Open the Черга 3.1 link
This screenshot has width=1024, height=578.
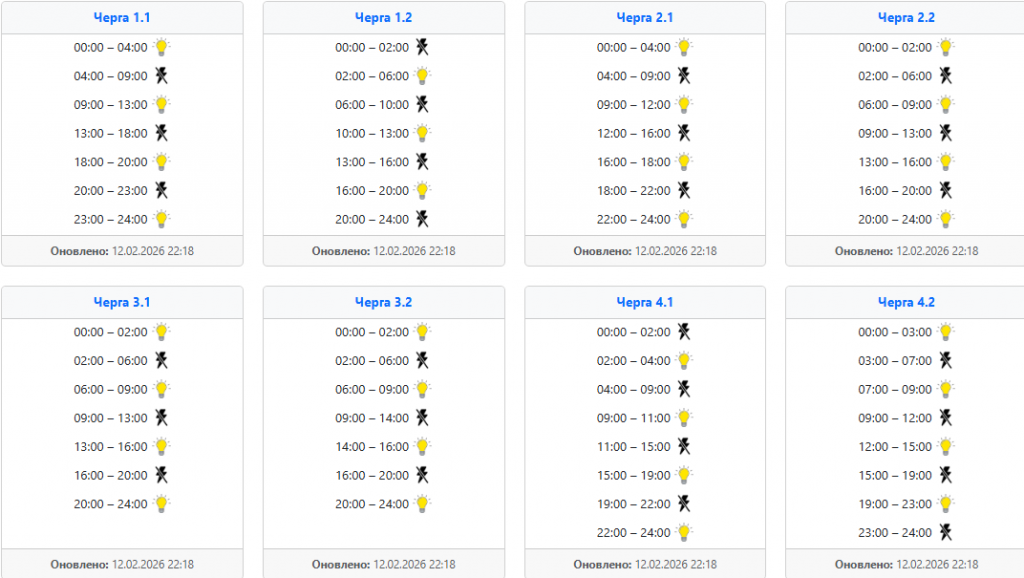(x=122, y=302)
